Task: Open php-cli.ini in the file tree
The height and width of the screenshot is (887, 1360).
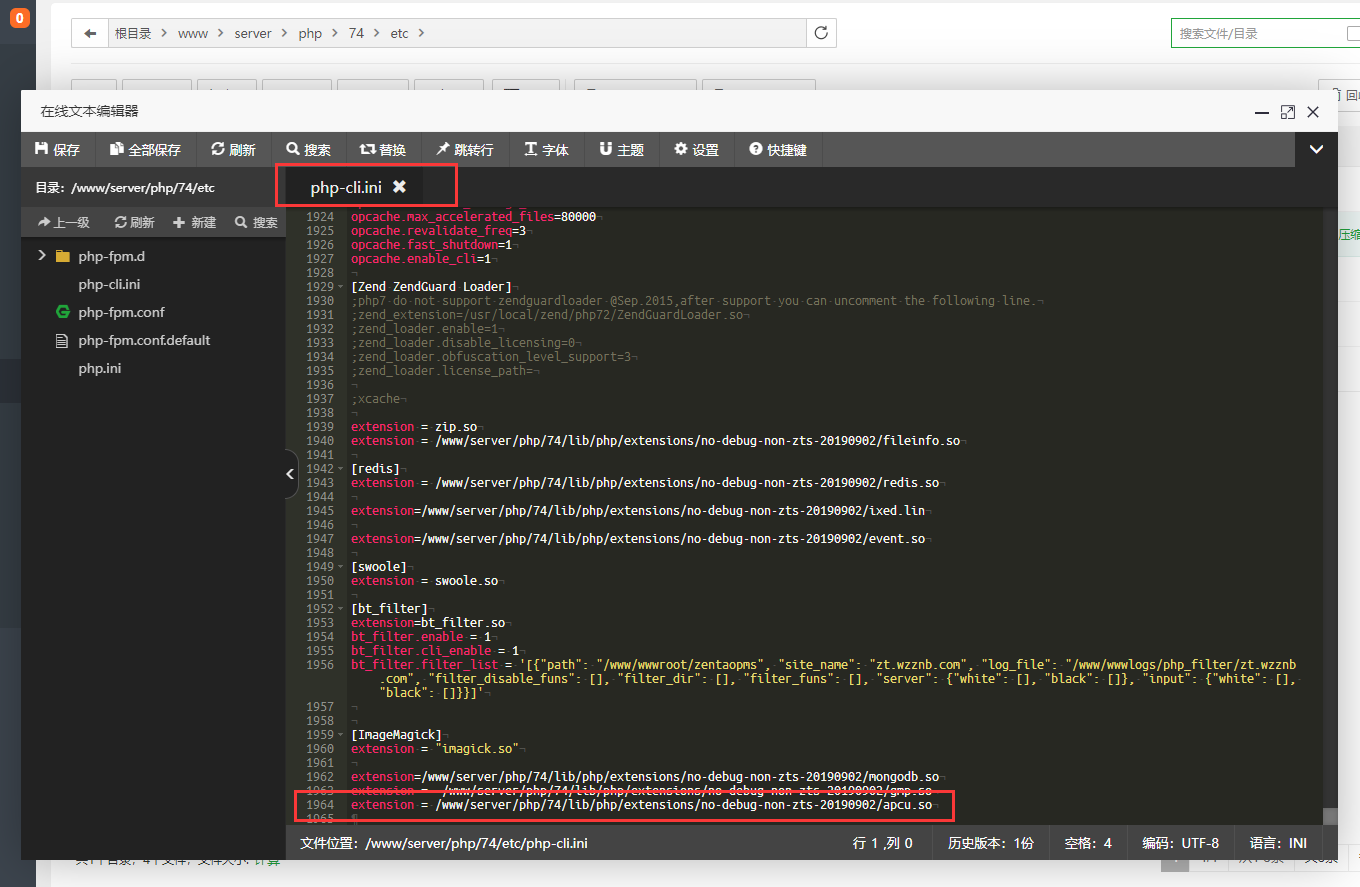Action: pyautogui.click(x=109, y=284)
